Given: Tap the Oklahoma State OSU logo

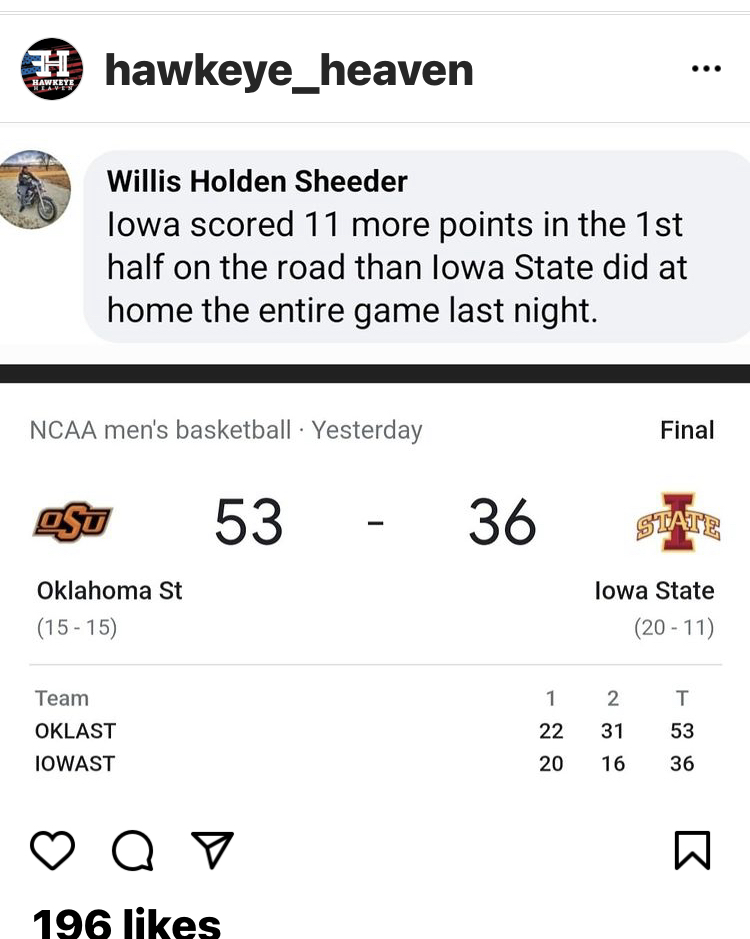Looking at the screenshot, I should point(73,522).
